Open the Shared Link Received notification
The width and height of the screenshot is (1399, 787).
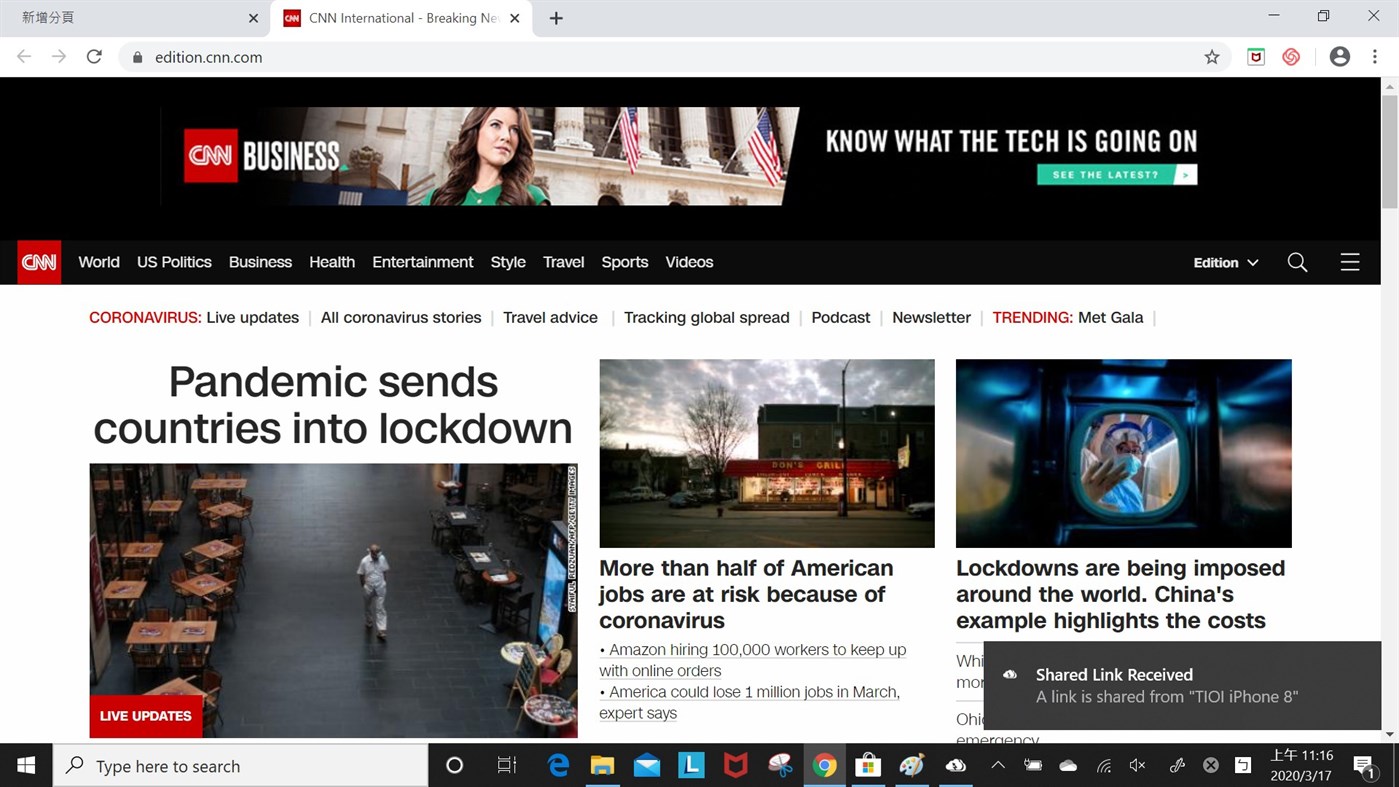(1182, 686)
